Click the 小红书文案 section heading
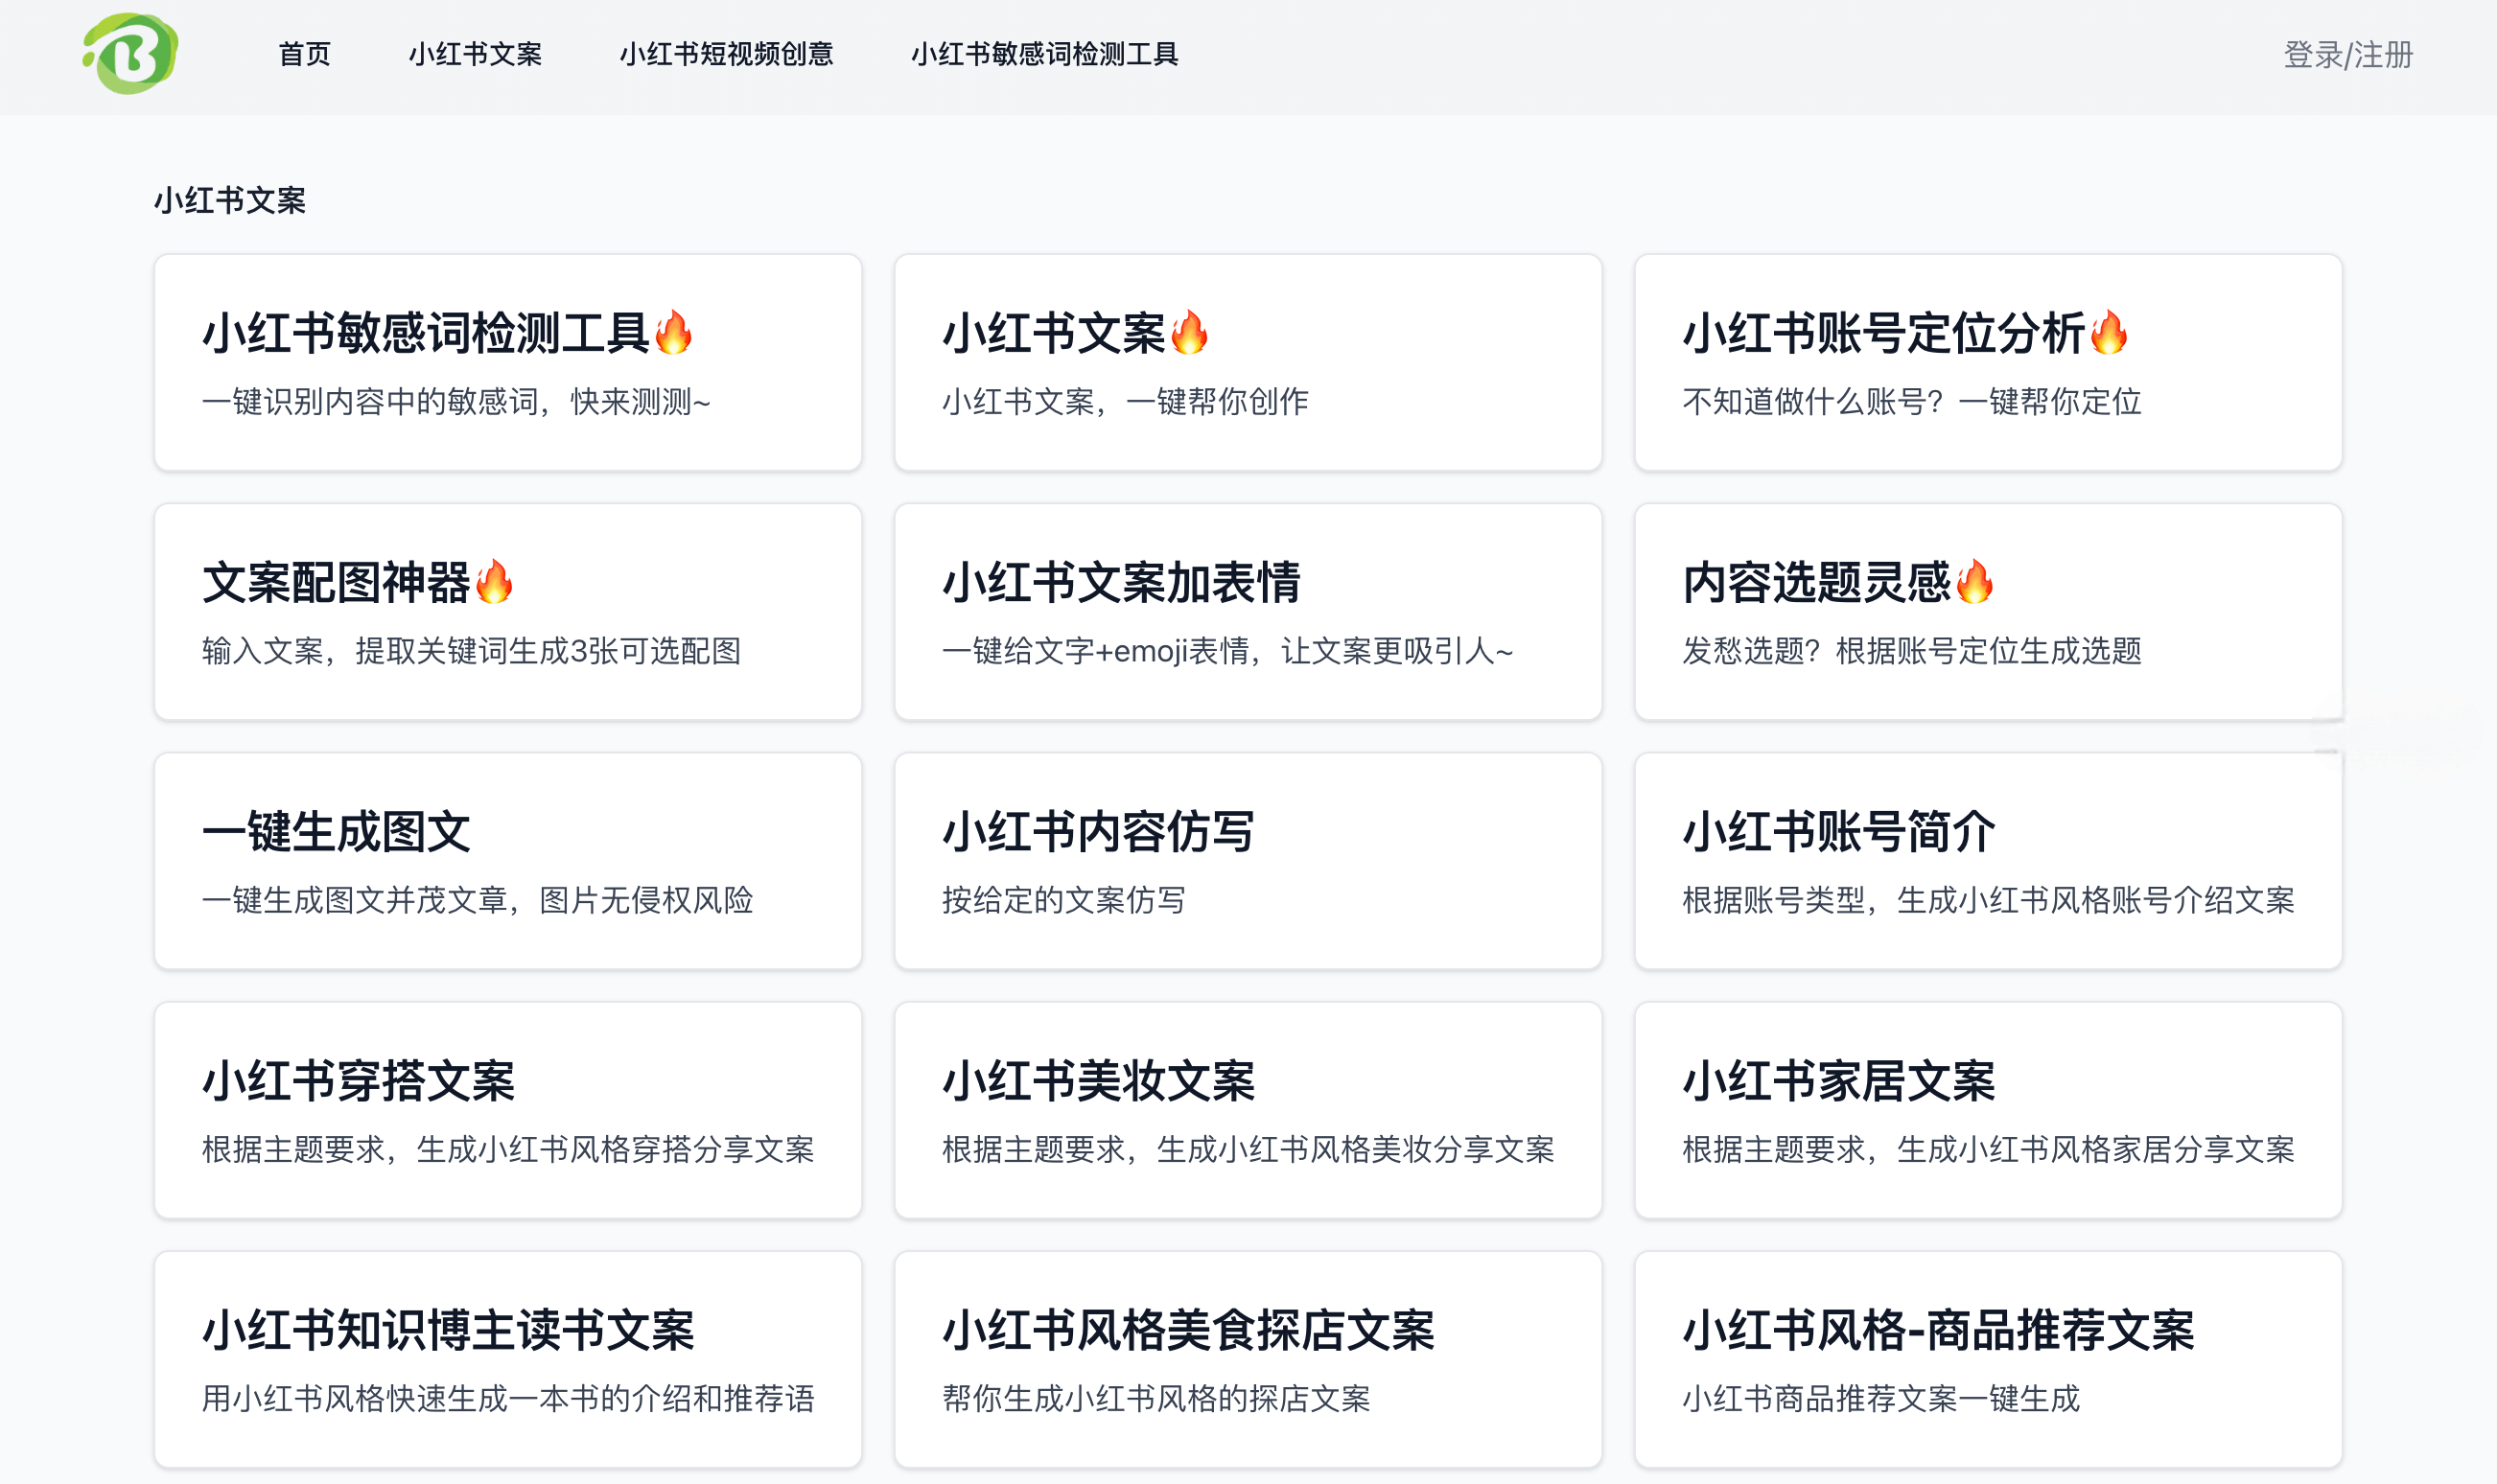Image resolution: width=2497 pixels, height=1484 pixels. click(x=230, y=200)
